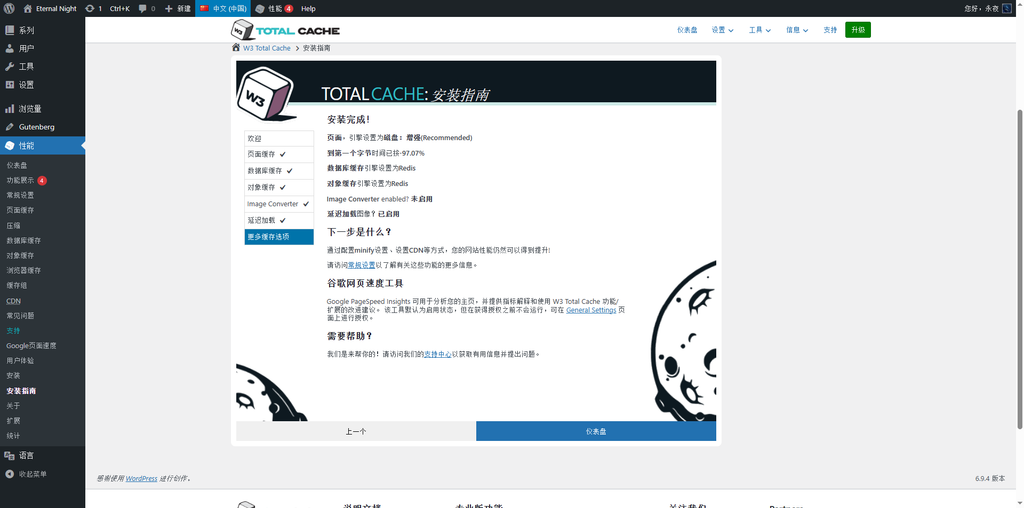Viewport: 1024px width, 508px height.
Task: Click the green 升级 button
Action: (857, 30)
